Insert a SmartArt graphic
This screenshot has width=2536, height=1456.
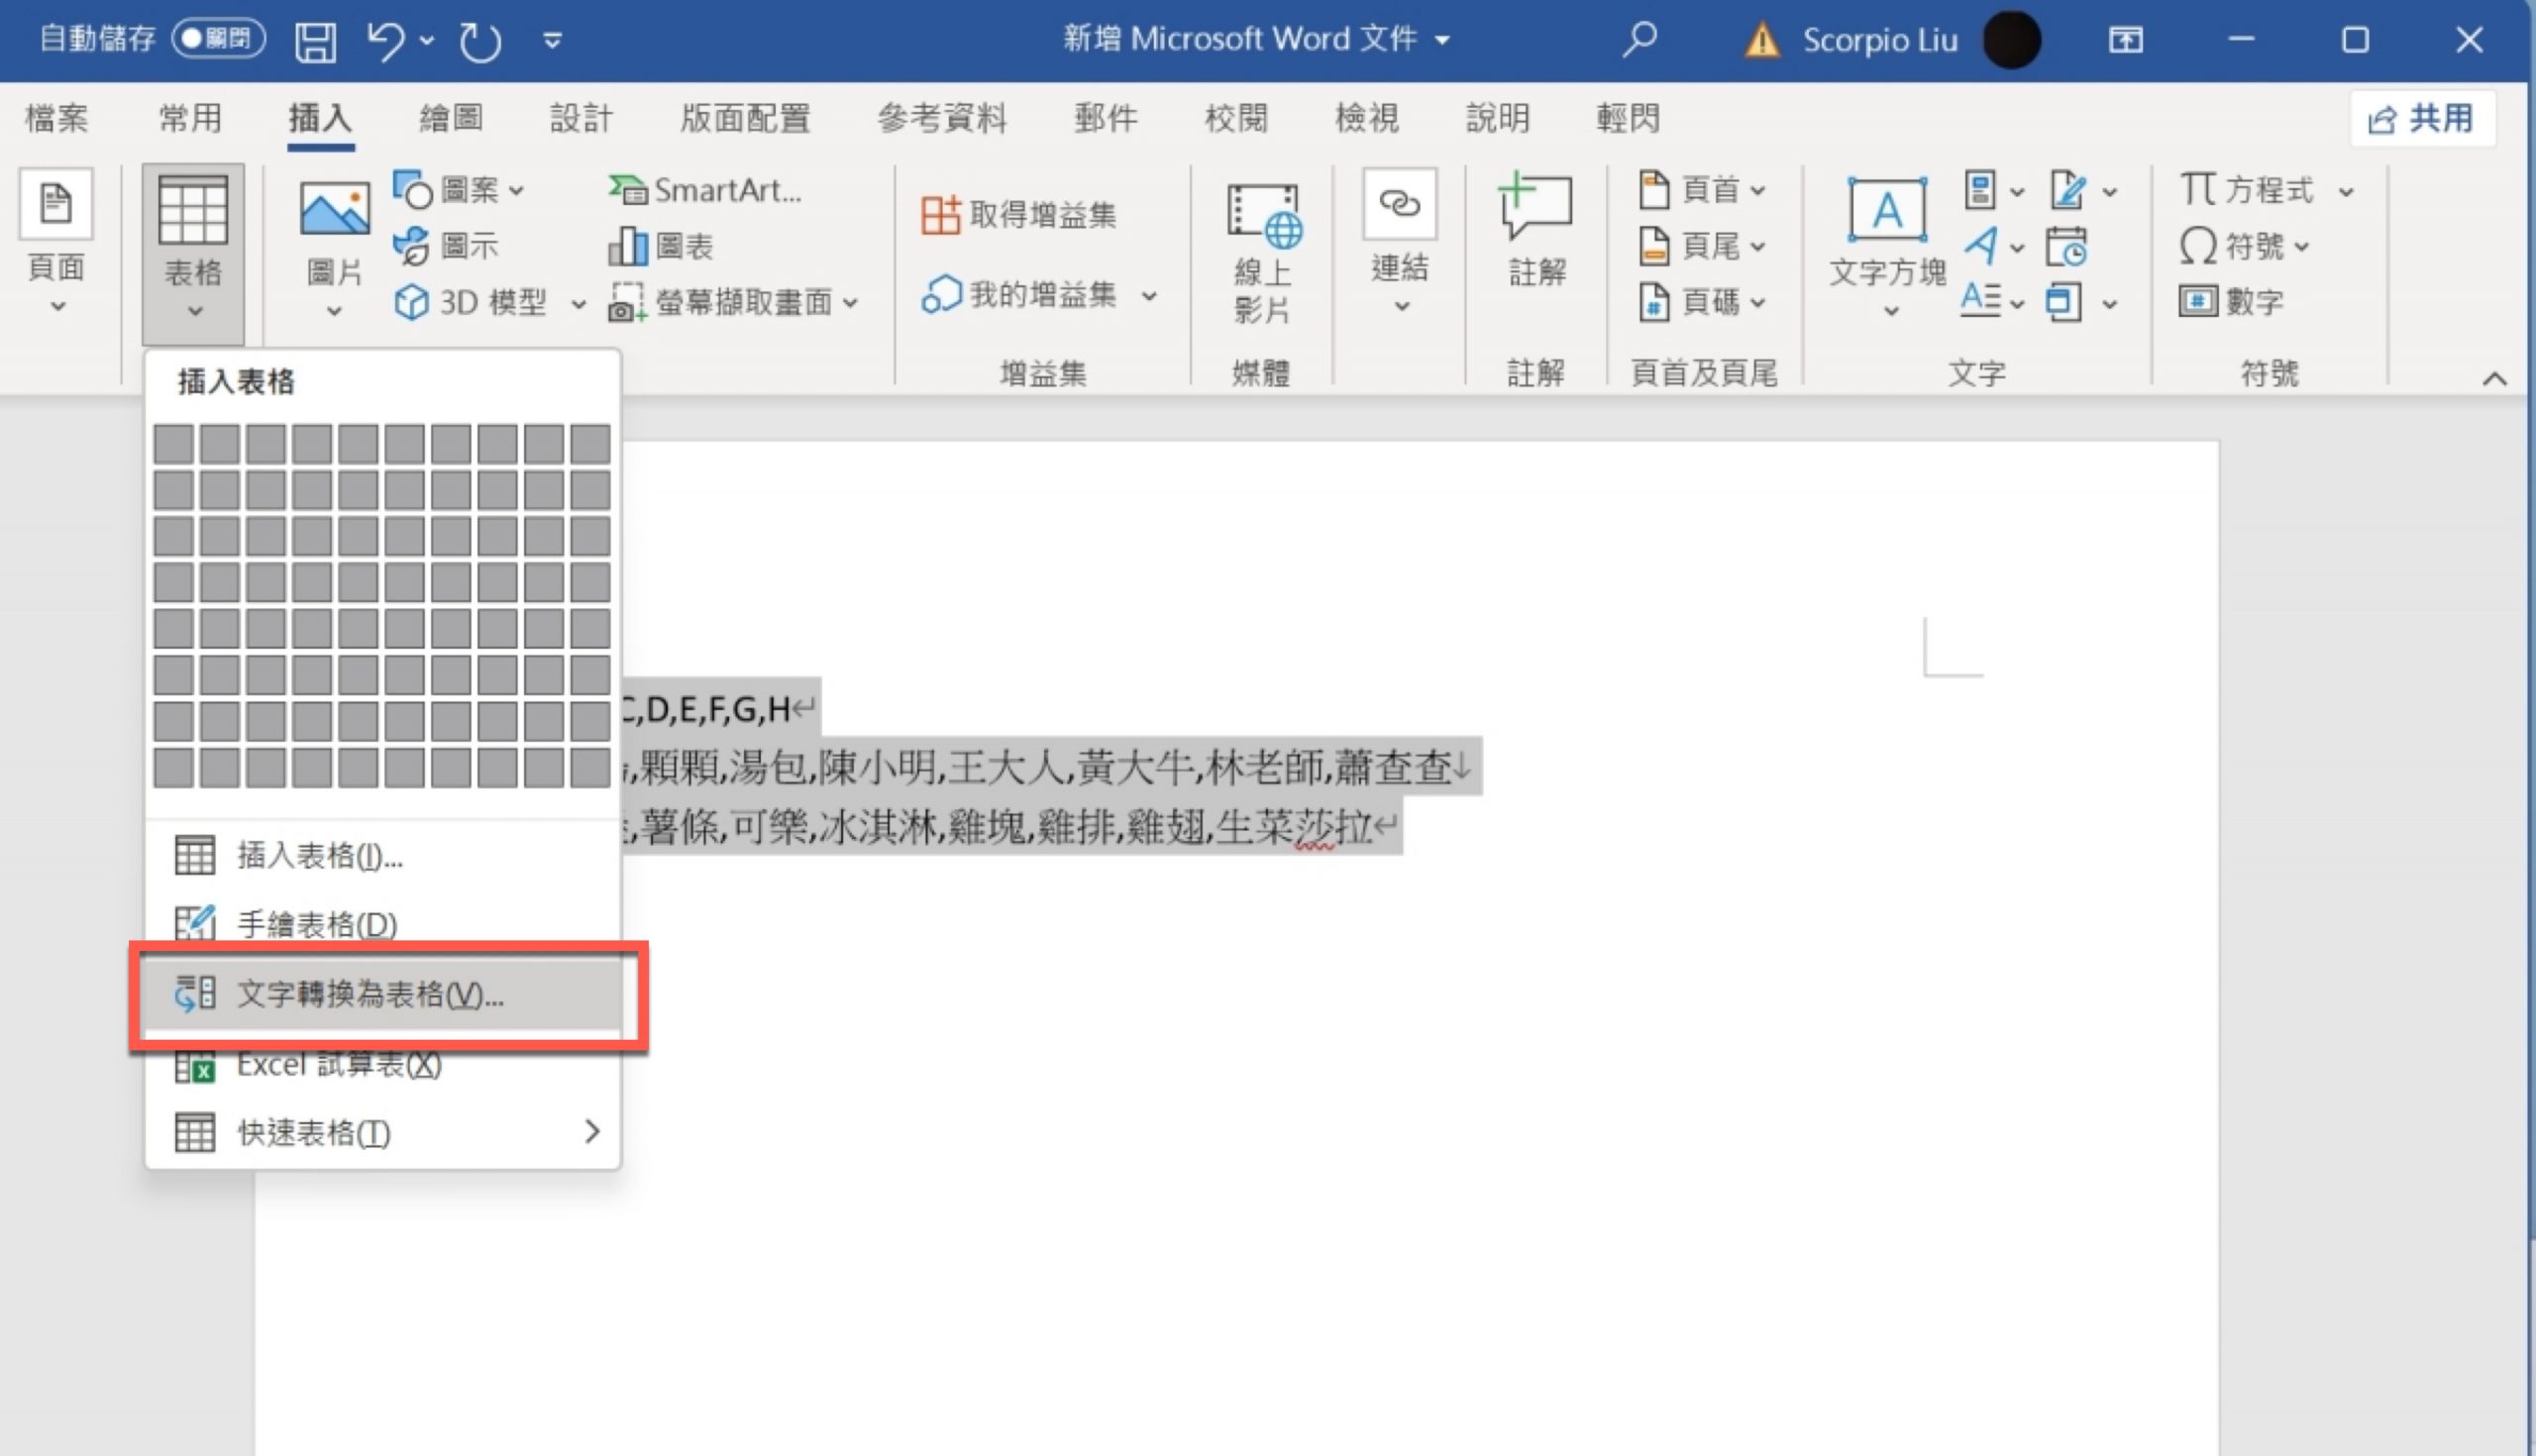[706, 189]
